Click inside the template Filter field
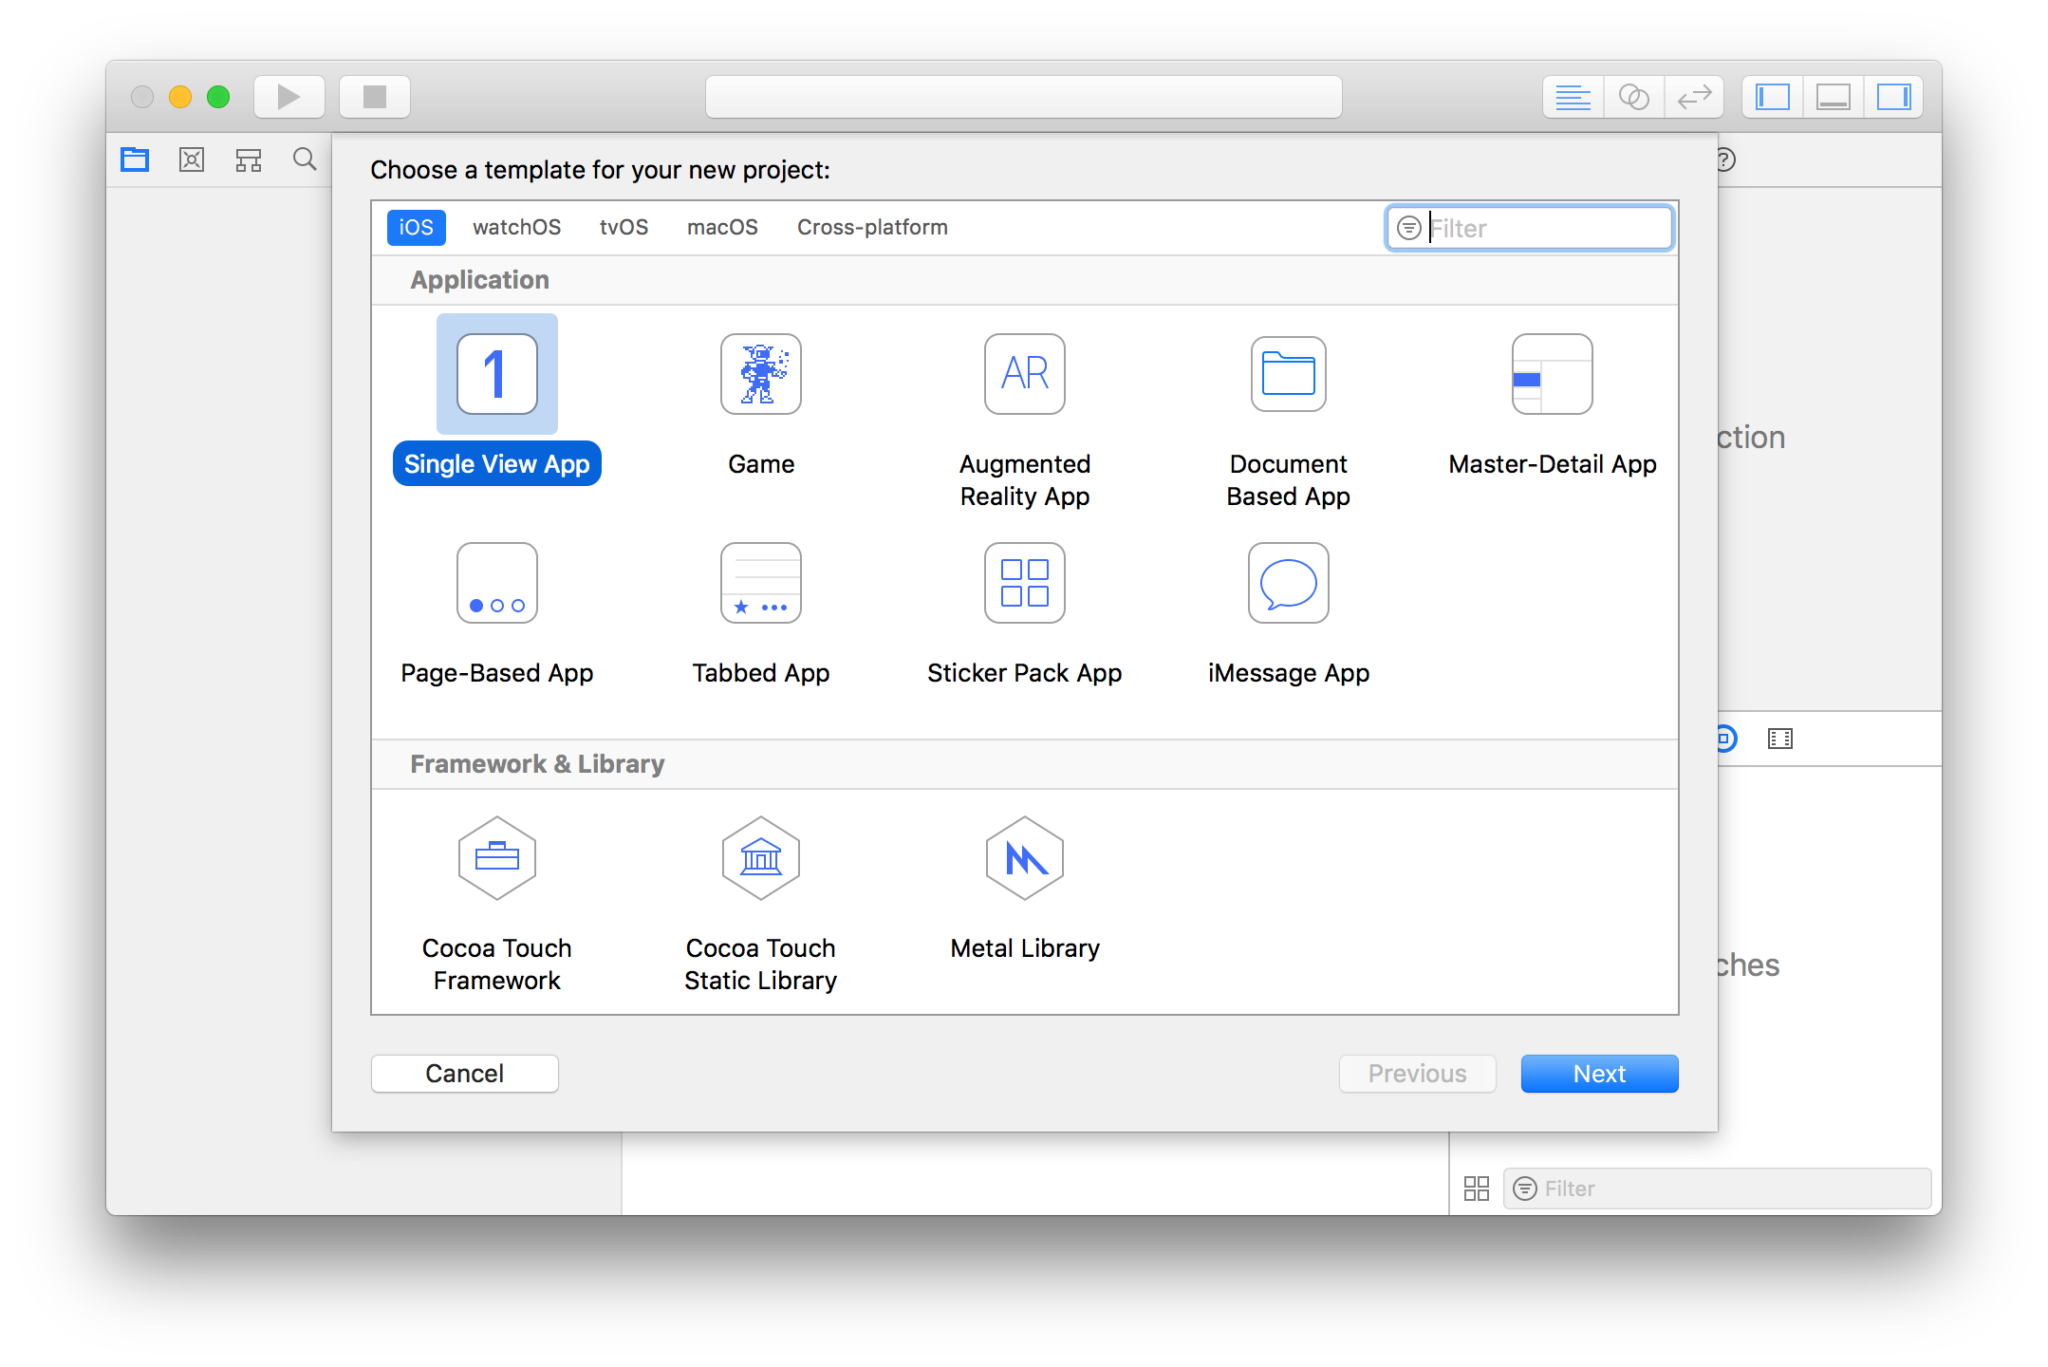 (x=1540, y=227)
